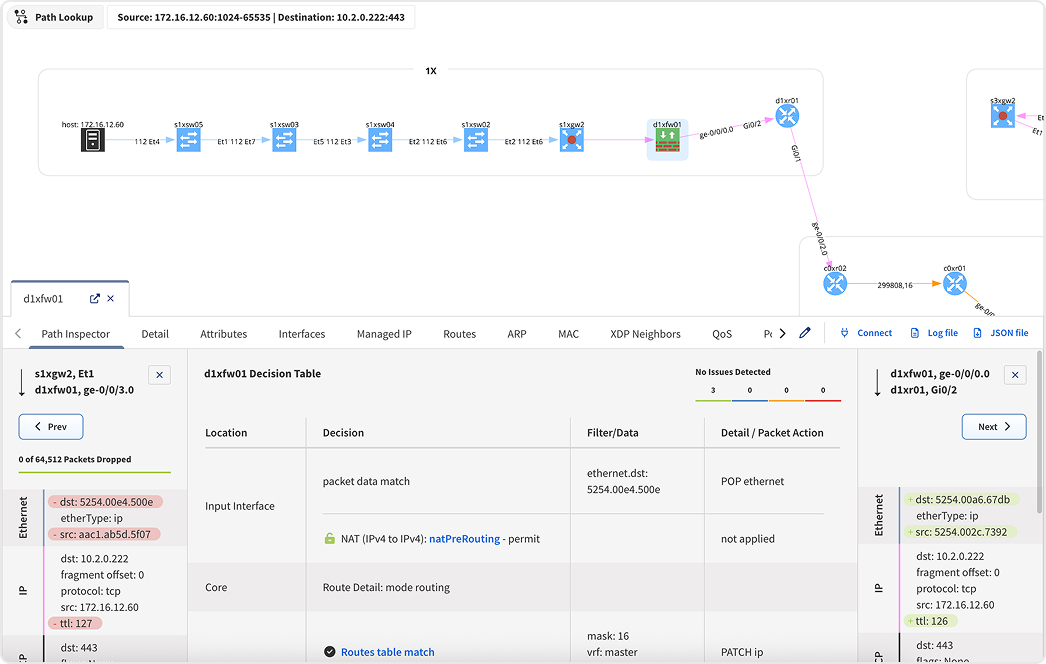Select the d1xr01 router node
This screenshot has height=664, width=1046.
[787, 117]
